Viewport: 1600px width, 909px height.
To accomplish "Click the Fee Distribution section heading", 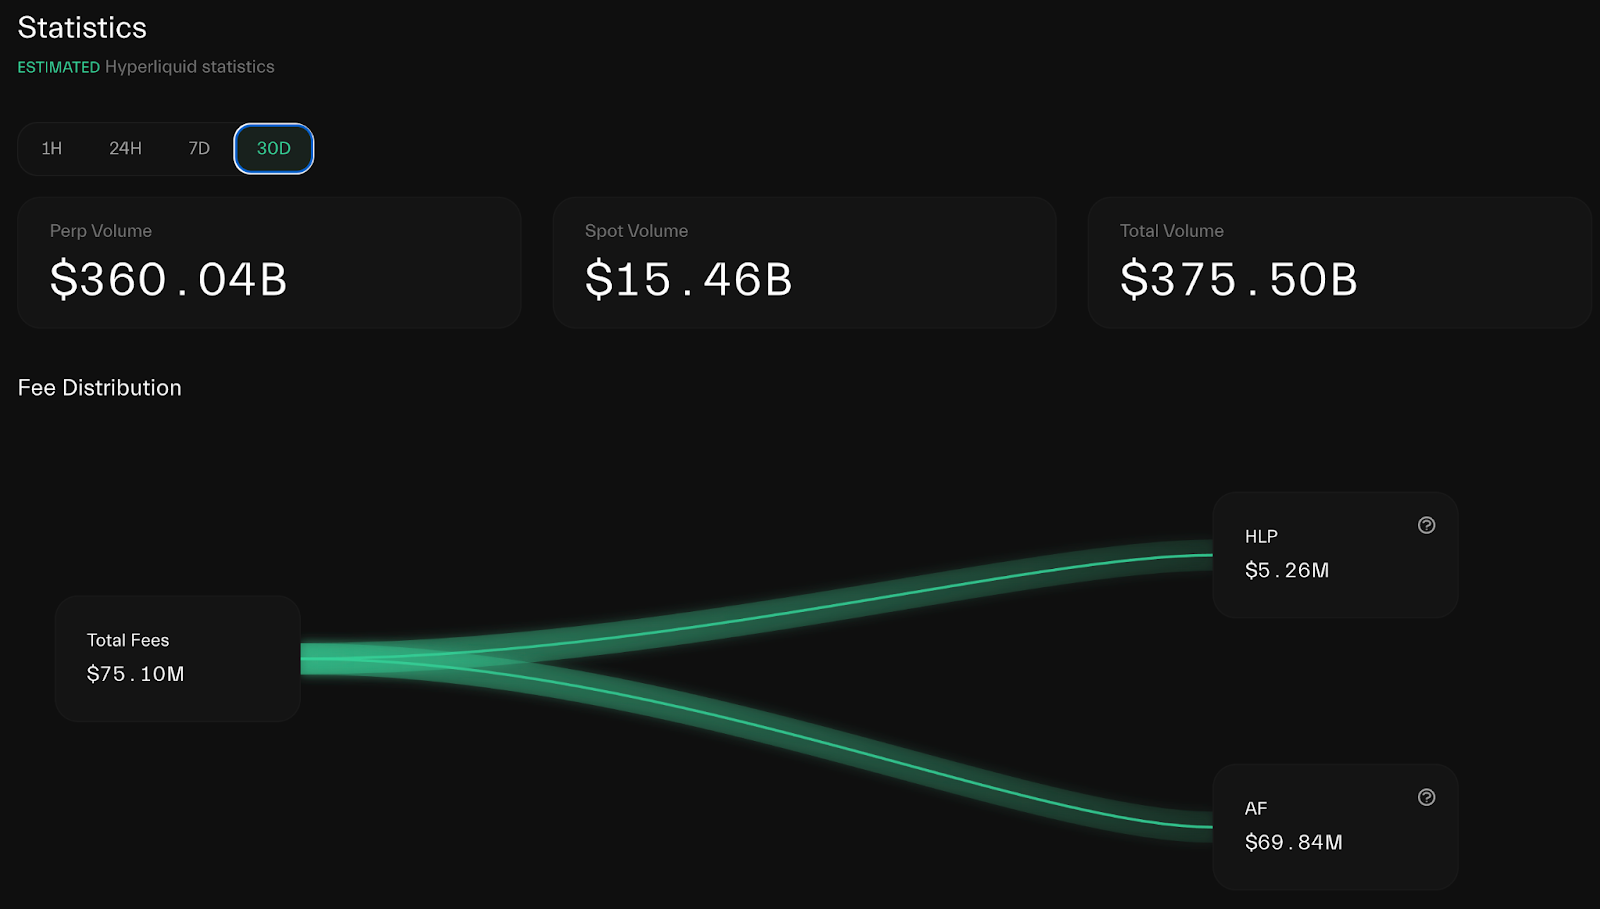I will point(100,388).
